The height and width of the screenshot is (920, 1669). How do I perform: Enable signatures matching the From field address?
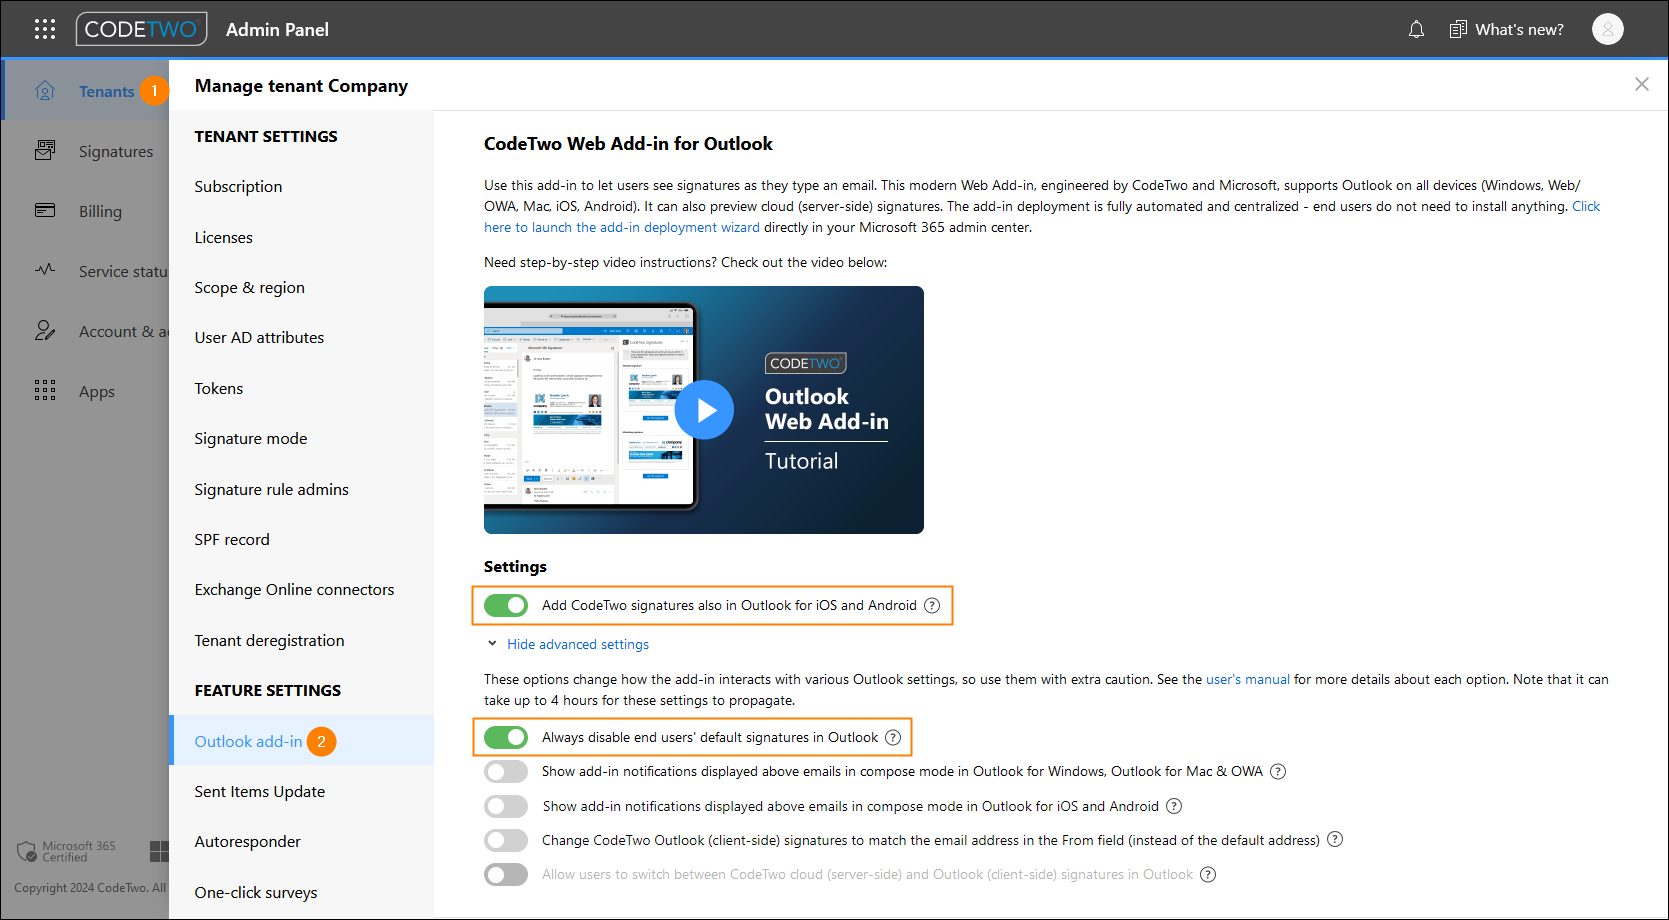pos(506,840)
